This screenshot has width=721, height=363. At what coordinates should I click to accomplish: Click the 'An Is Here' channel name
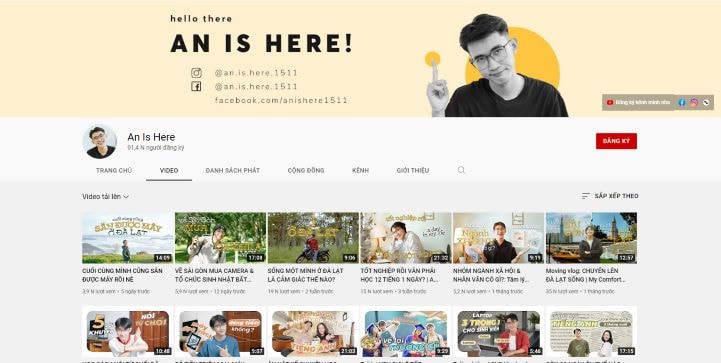(x=151, y=137)
